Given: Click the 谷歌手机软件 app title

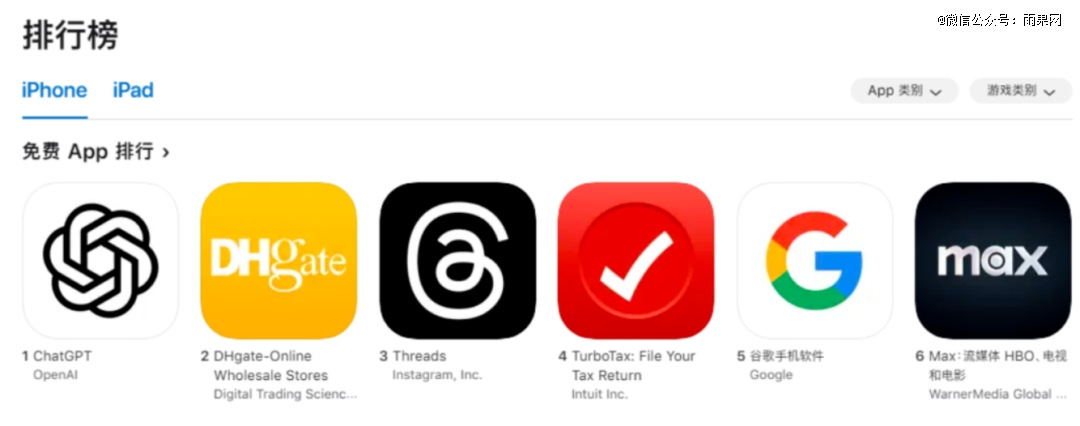Looking at the screenshot, I should click(x=787, y=356).
